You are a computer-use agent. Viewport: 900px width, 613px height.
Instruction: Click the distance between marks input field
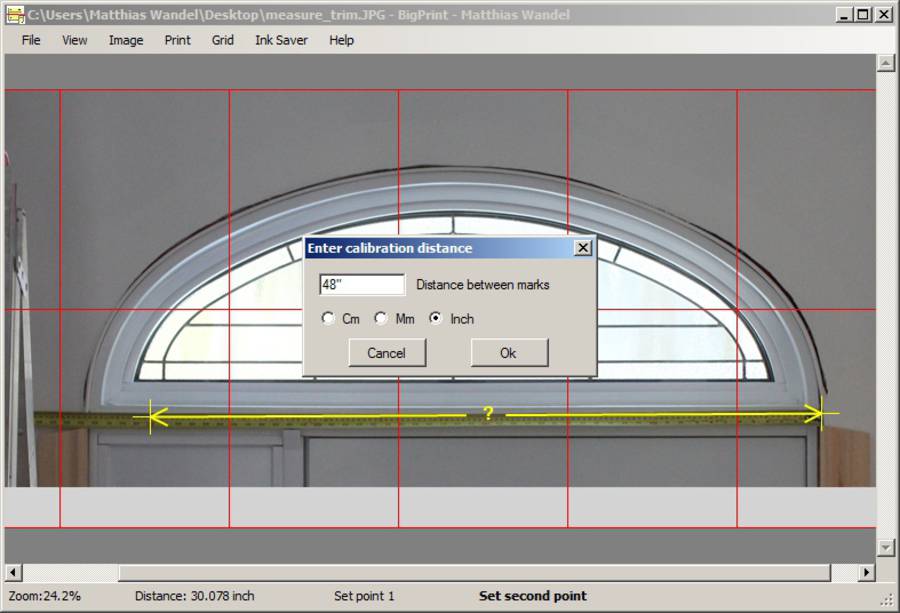[361, 285]
